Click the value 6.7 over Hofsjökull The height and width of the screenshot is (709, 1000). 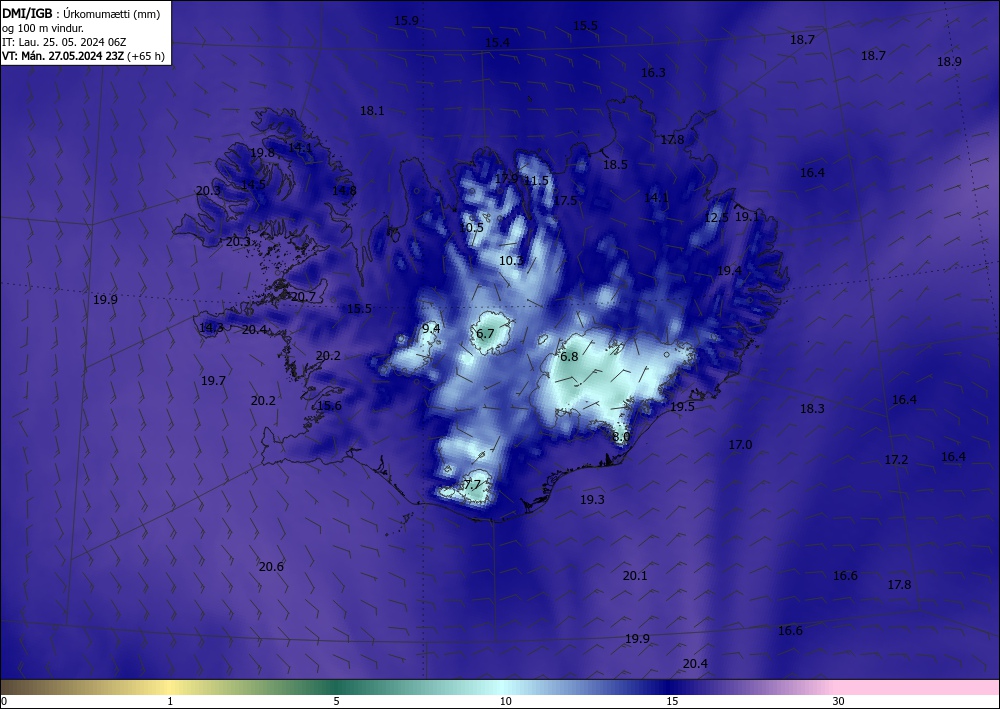(x=485, y=333)
